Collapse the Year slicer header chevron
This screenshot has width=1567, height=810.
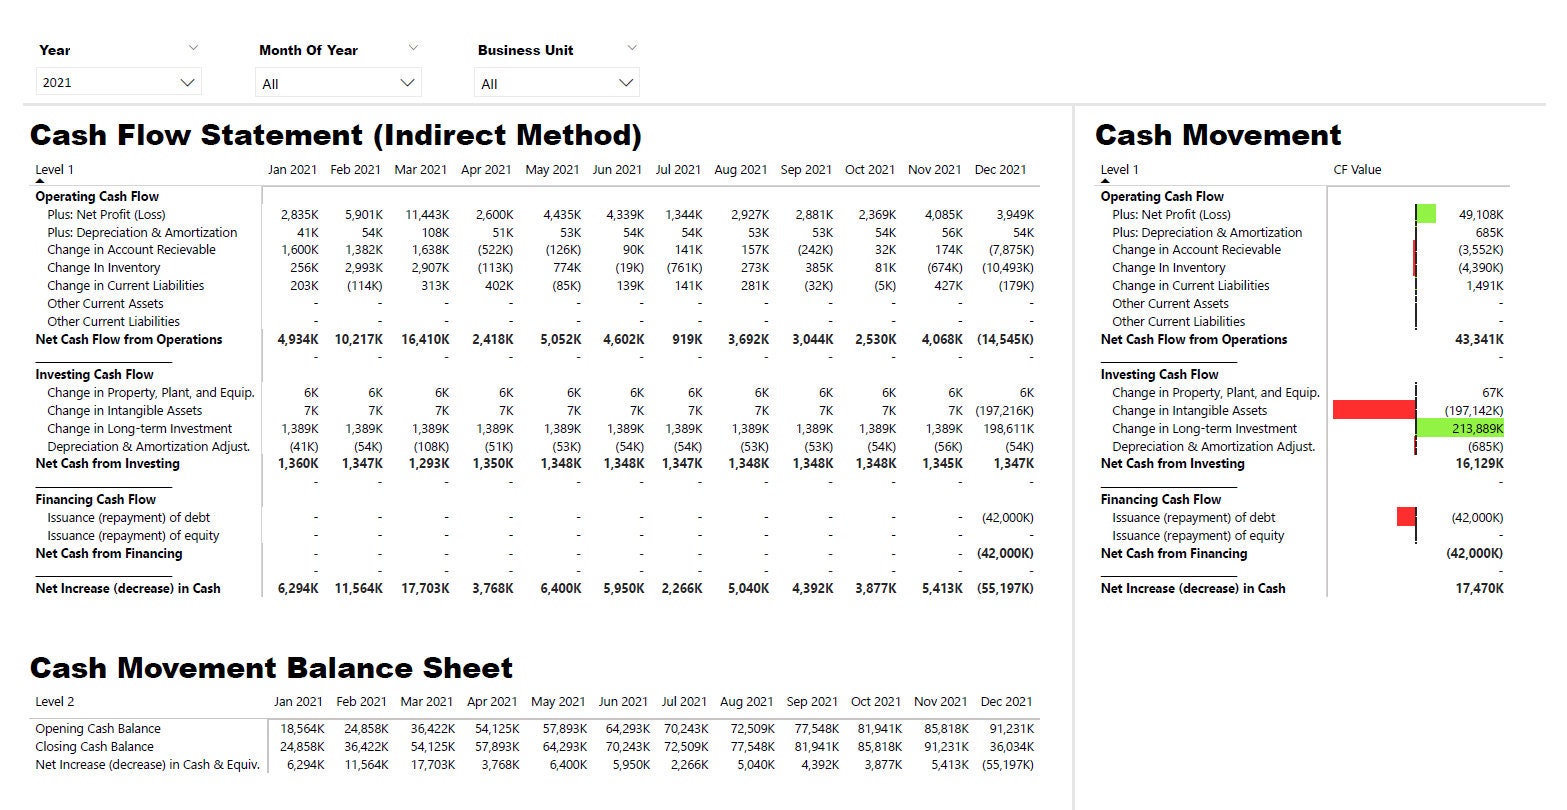194,48
